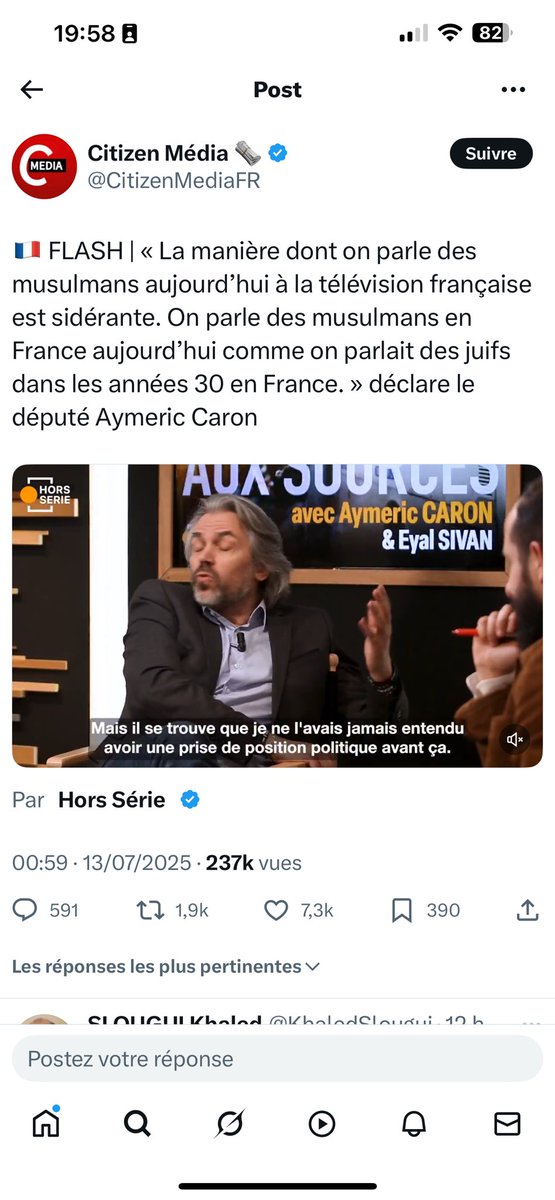Open the Hors Série profile link

click(x=112, y=800)
